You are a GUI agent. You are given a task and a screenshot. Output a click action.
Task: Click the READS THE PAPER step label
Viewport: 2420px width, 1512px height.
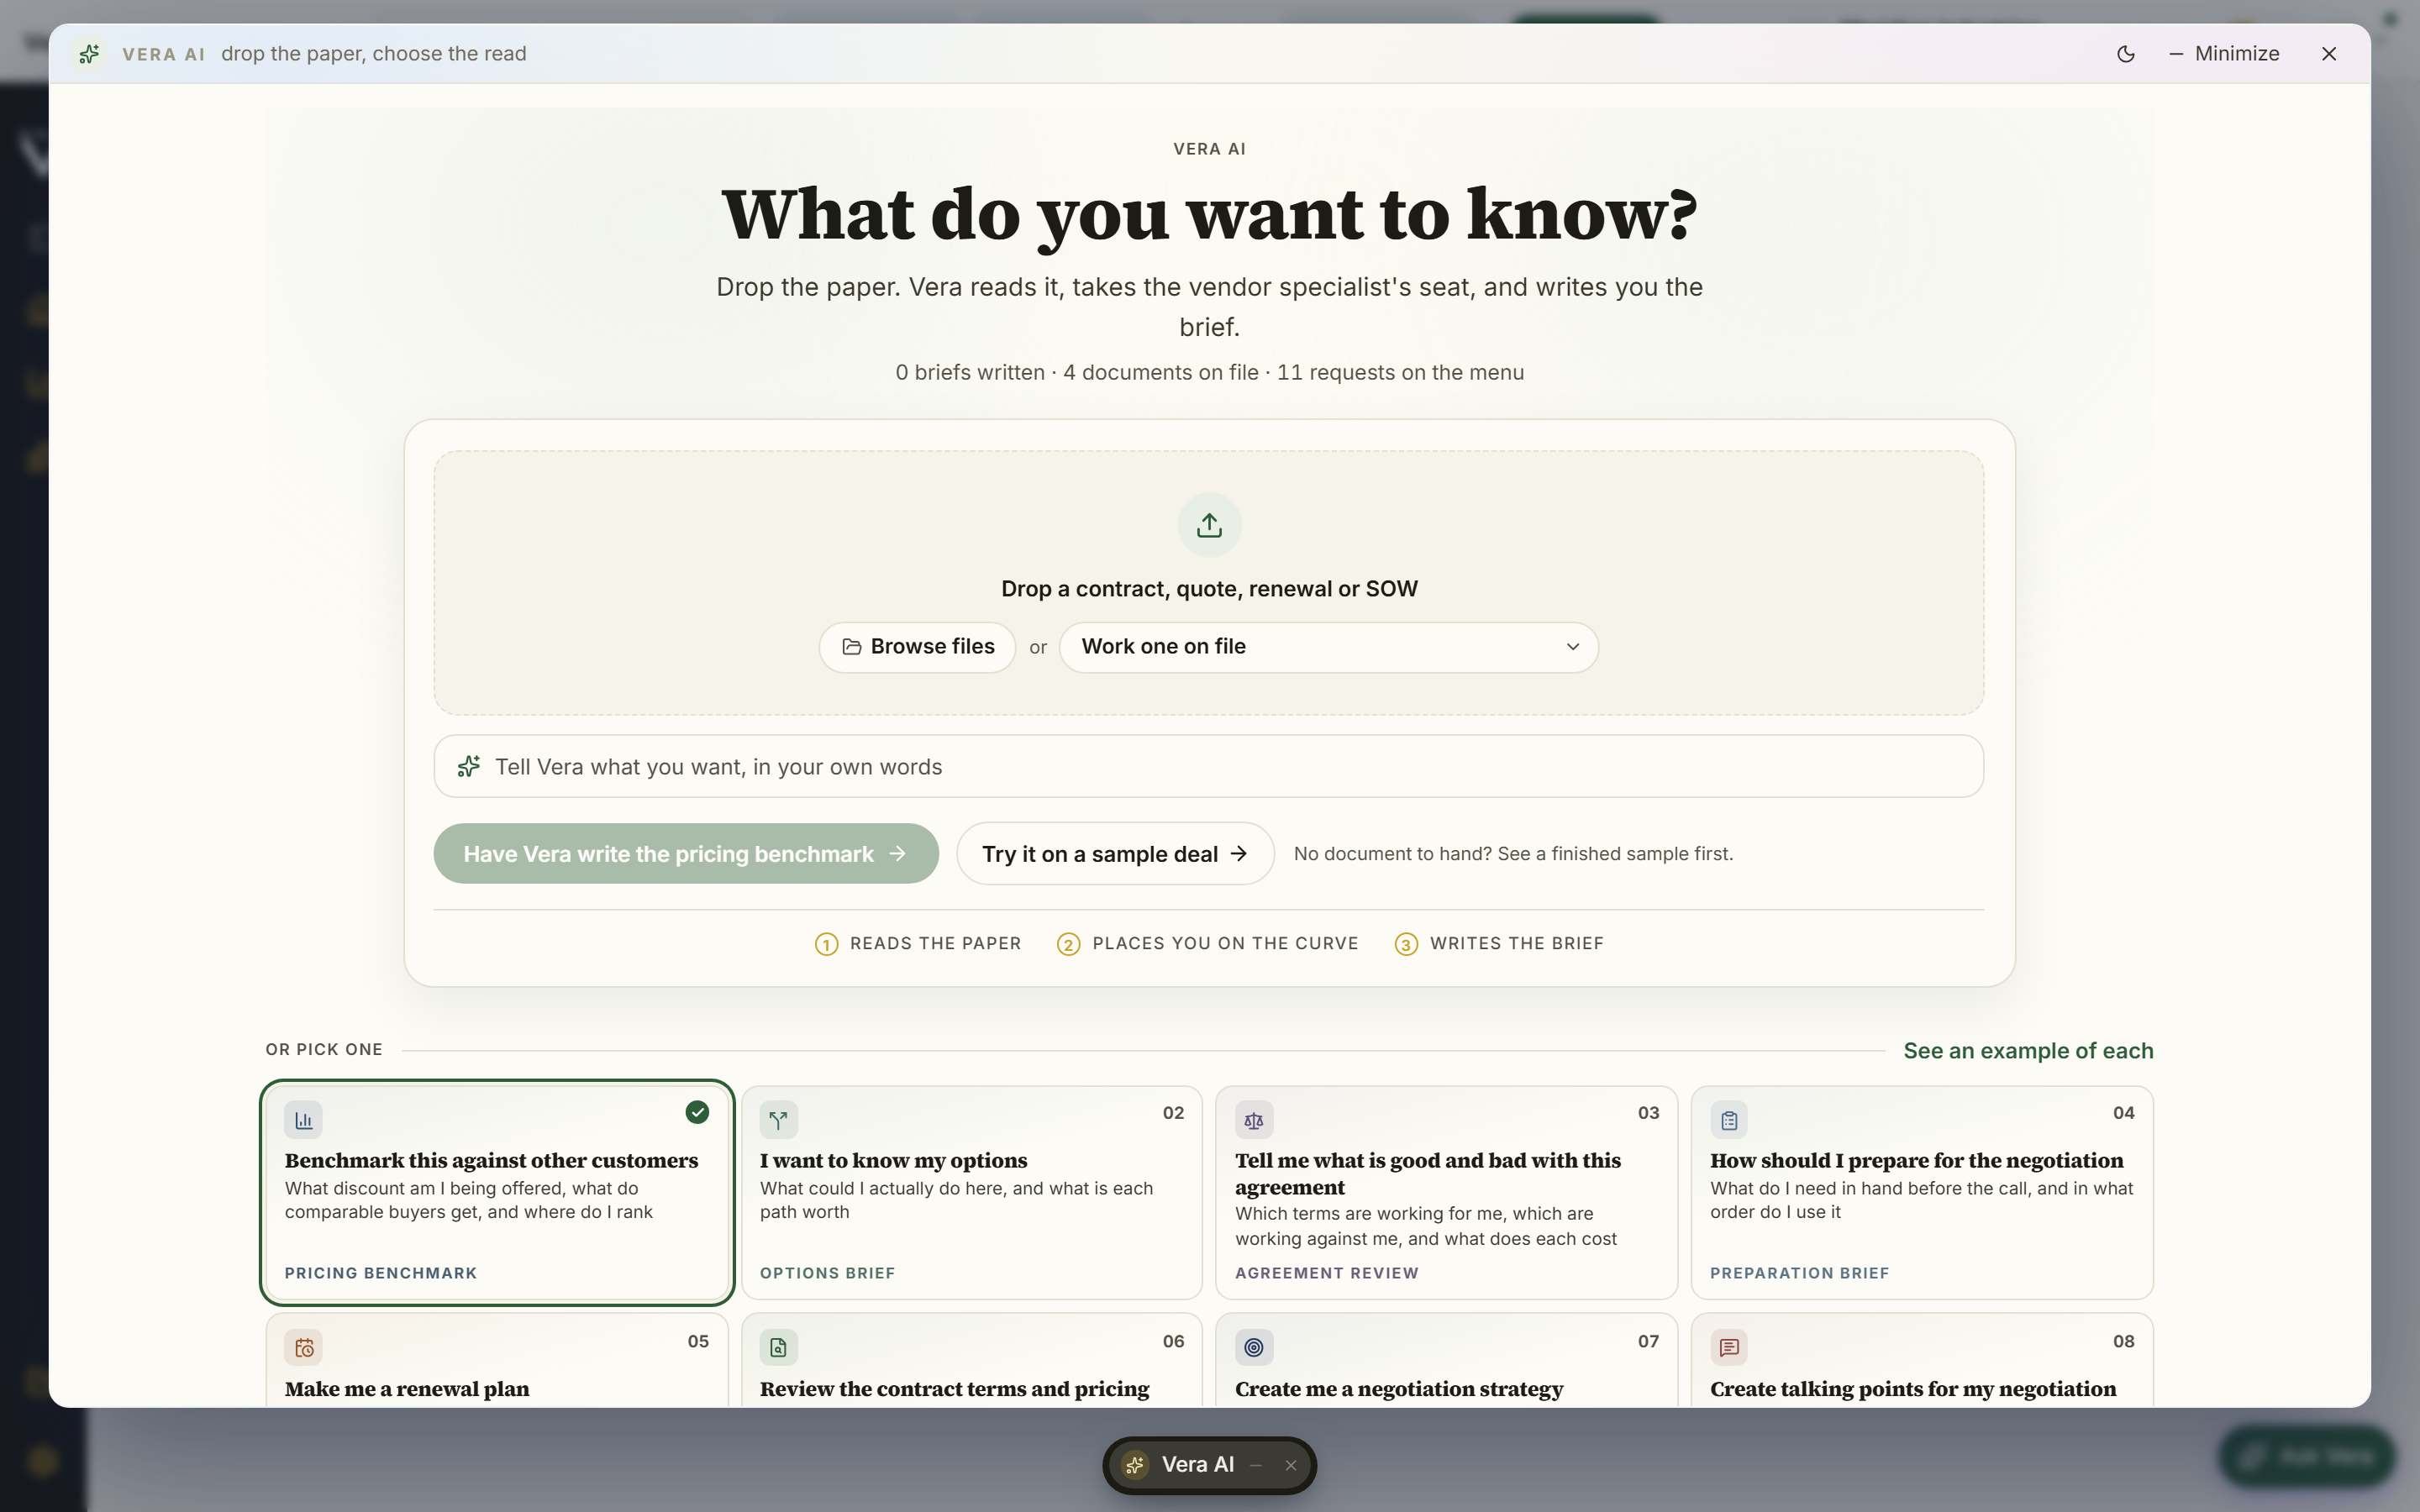(935, 944)
